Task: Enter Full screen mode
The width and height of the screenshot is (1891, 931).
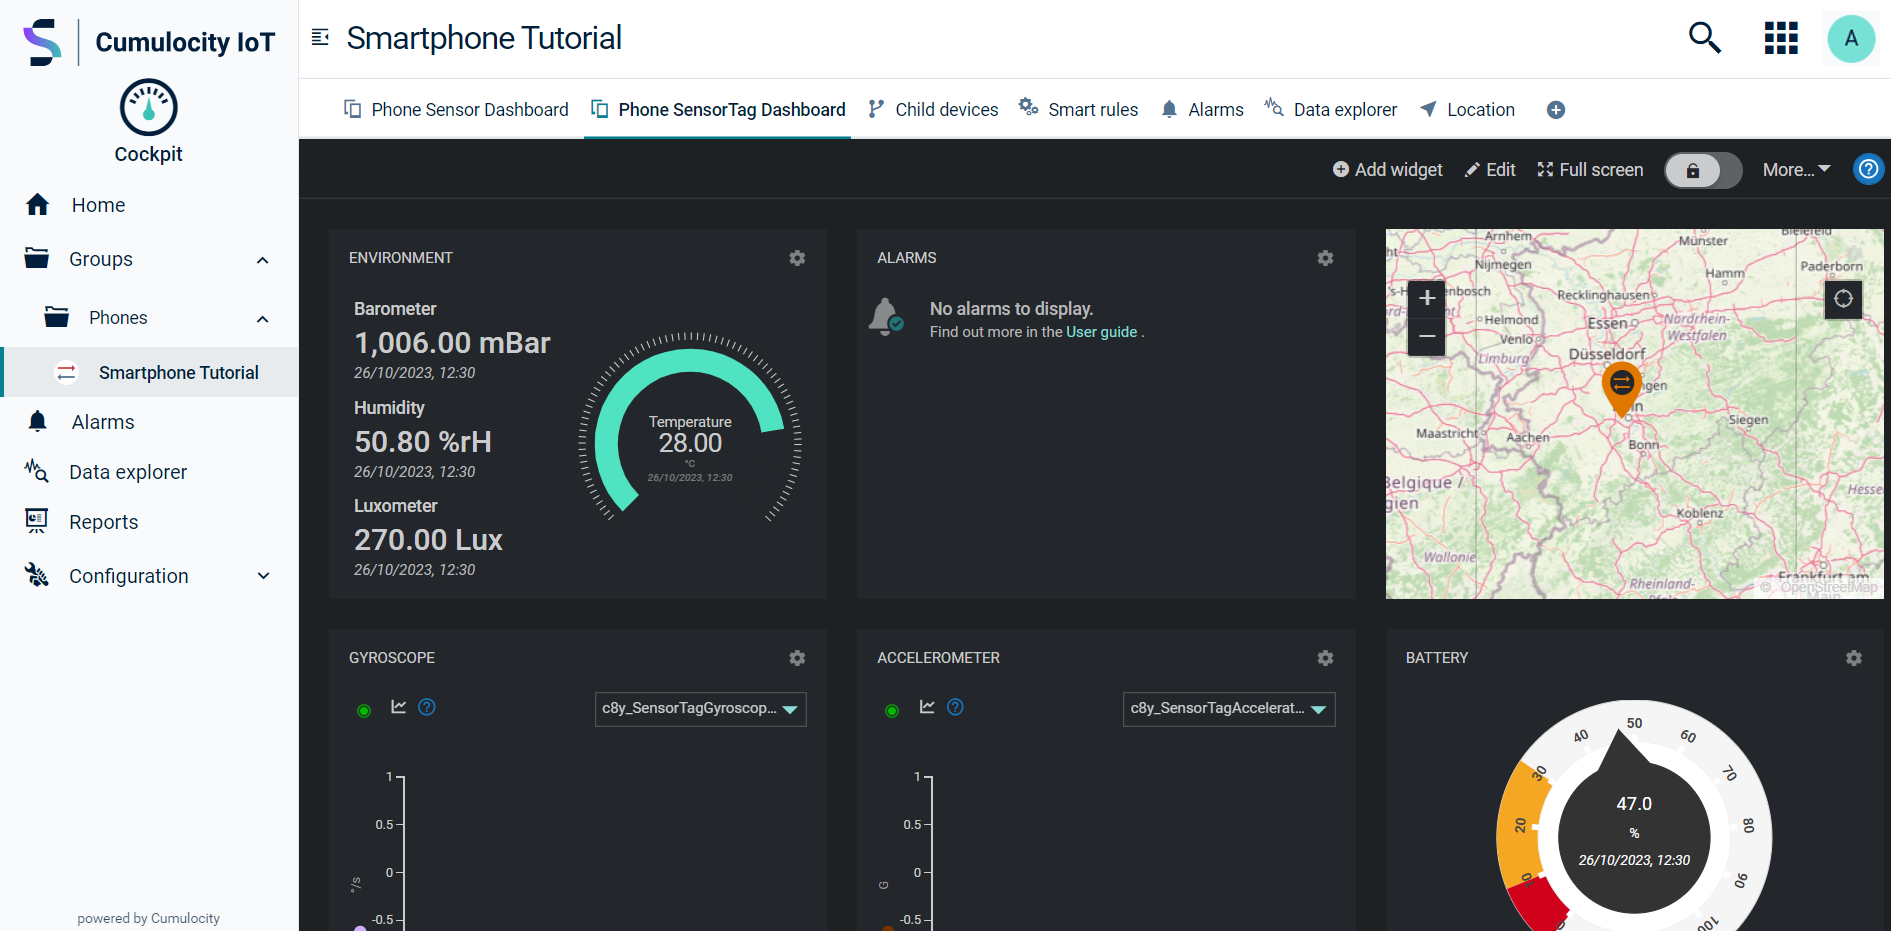Action: [1590, 170]
